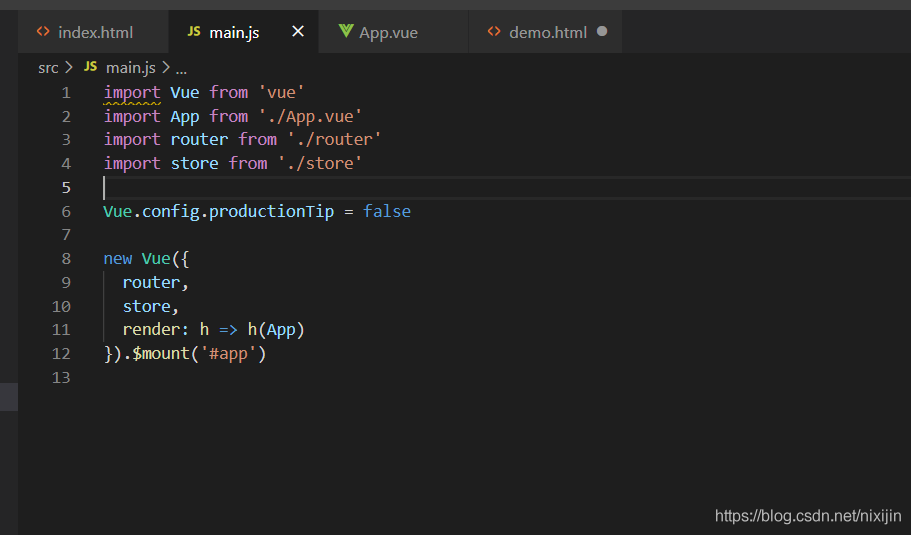Click the Vue identifier on line 8
Image resolution: width=911 pixels, height=535 pixels.
click(x=156, y=258)
